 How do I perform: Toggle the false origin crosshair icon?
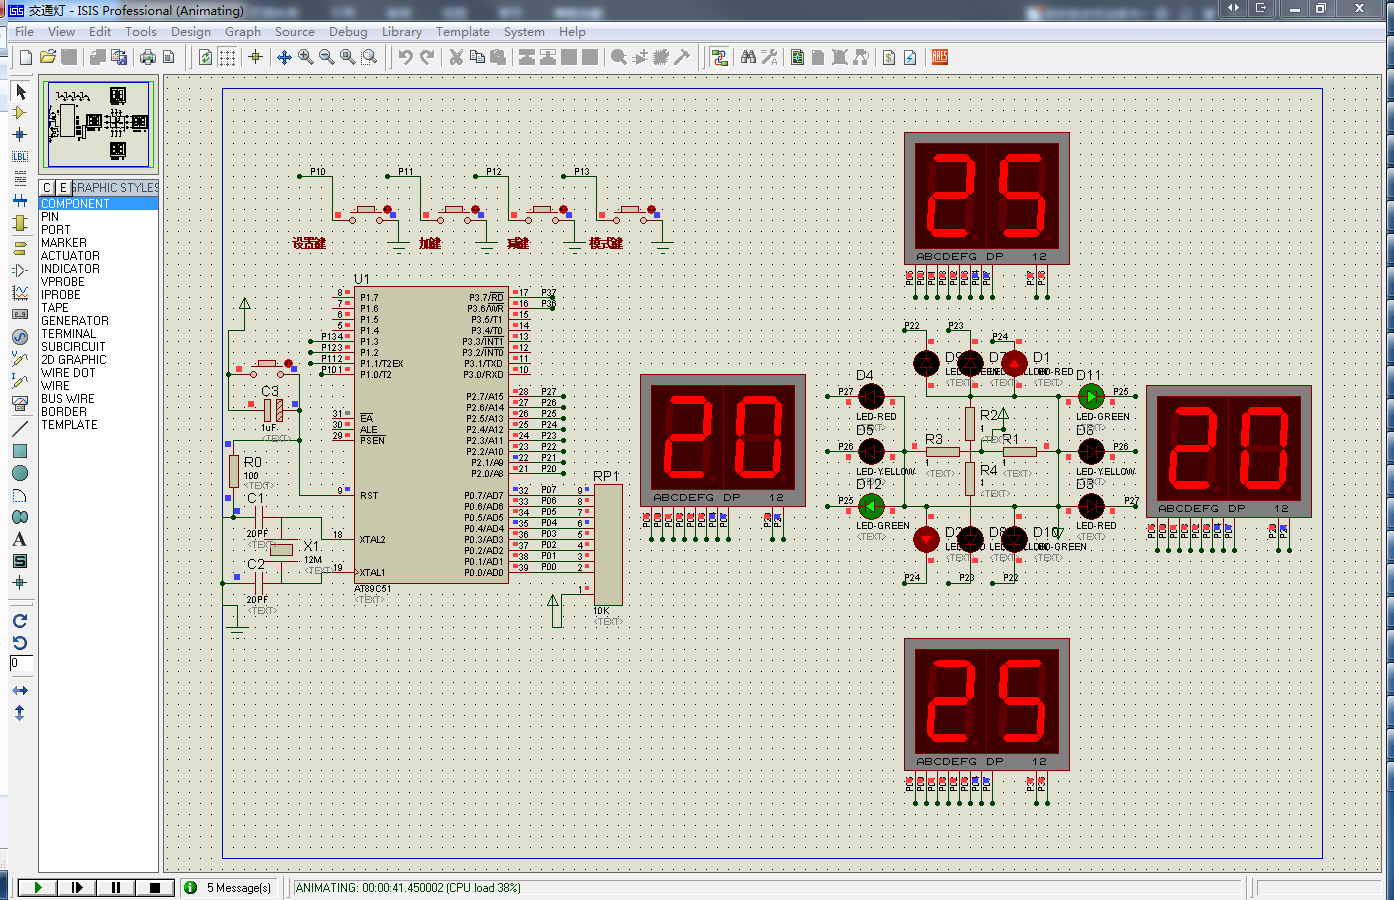point(256,57)
